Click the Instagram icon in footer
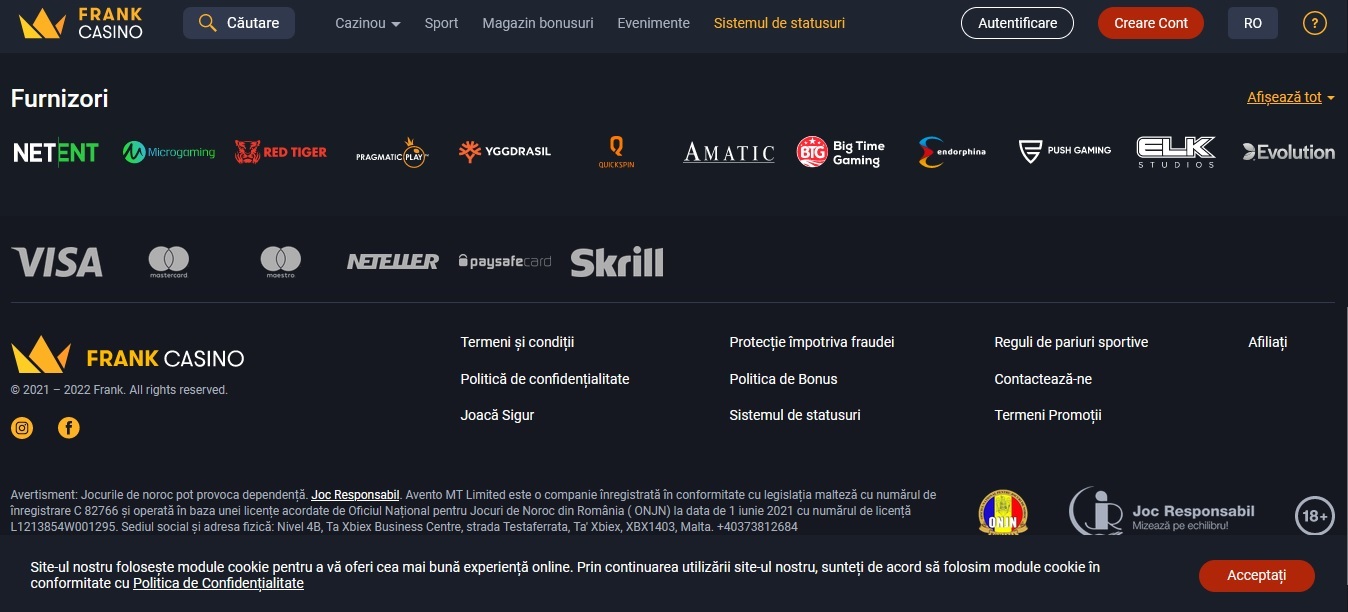The height and width of the screenshot is (612, 1348). (x=22, y=428)
